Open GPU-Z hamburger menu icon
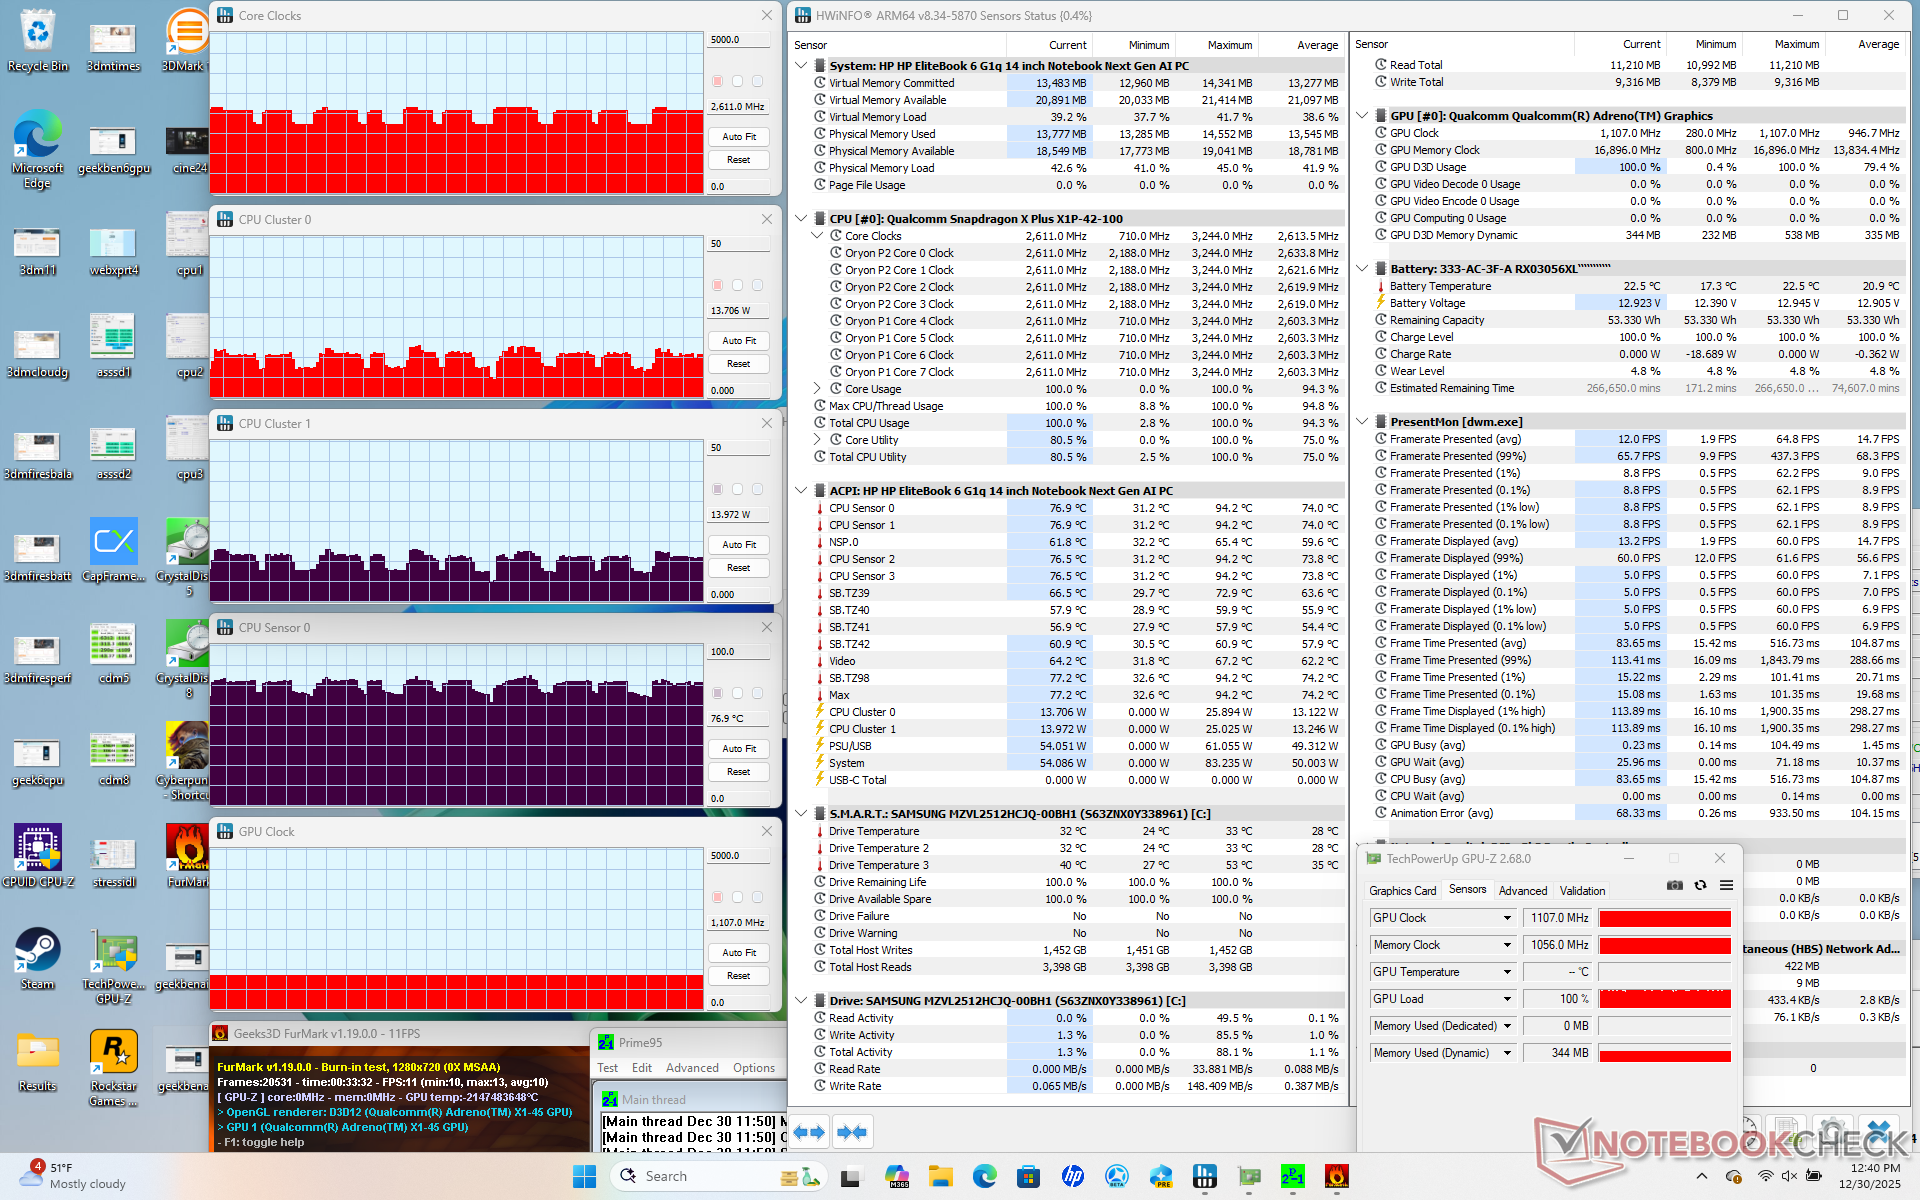Screen dimensions: 1920x1200 tap(1726, 886)
